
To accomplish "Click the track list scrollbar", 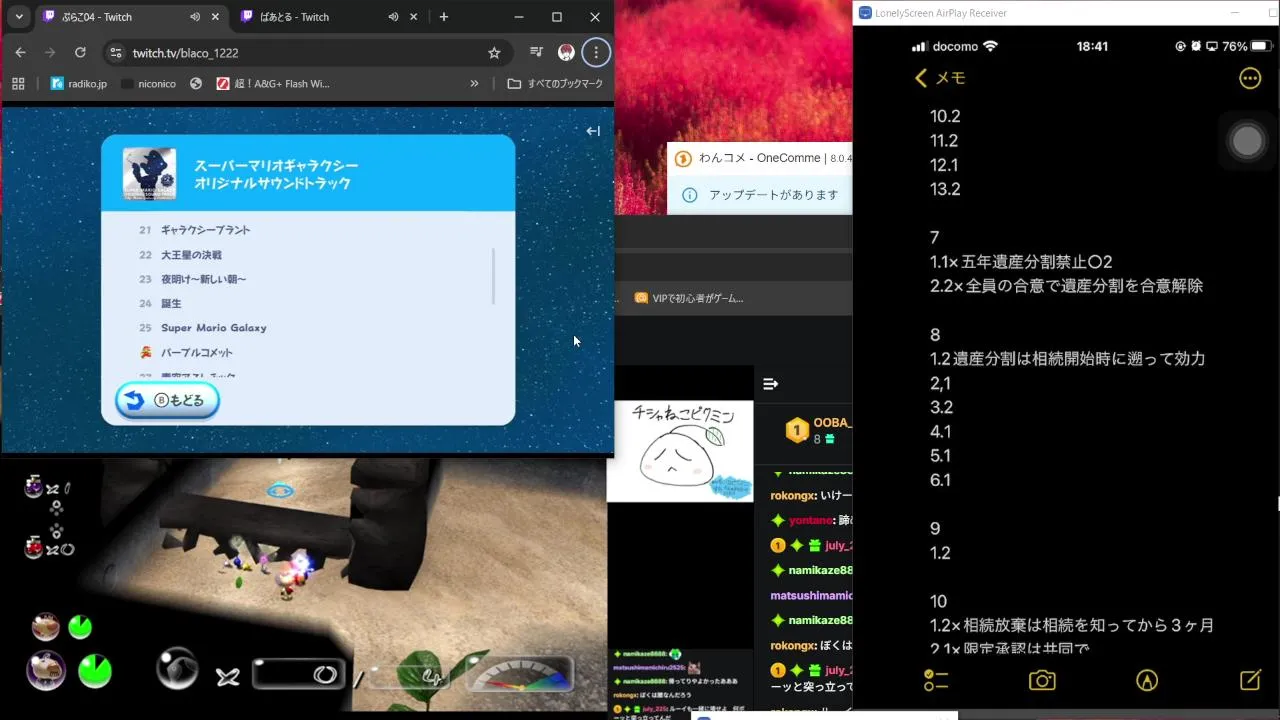I will (x=494, y=276).
